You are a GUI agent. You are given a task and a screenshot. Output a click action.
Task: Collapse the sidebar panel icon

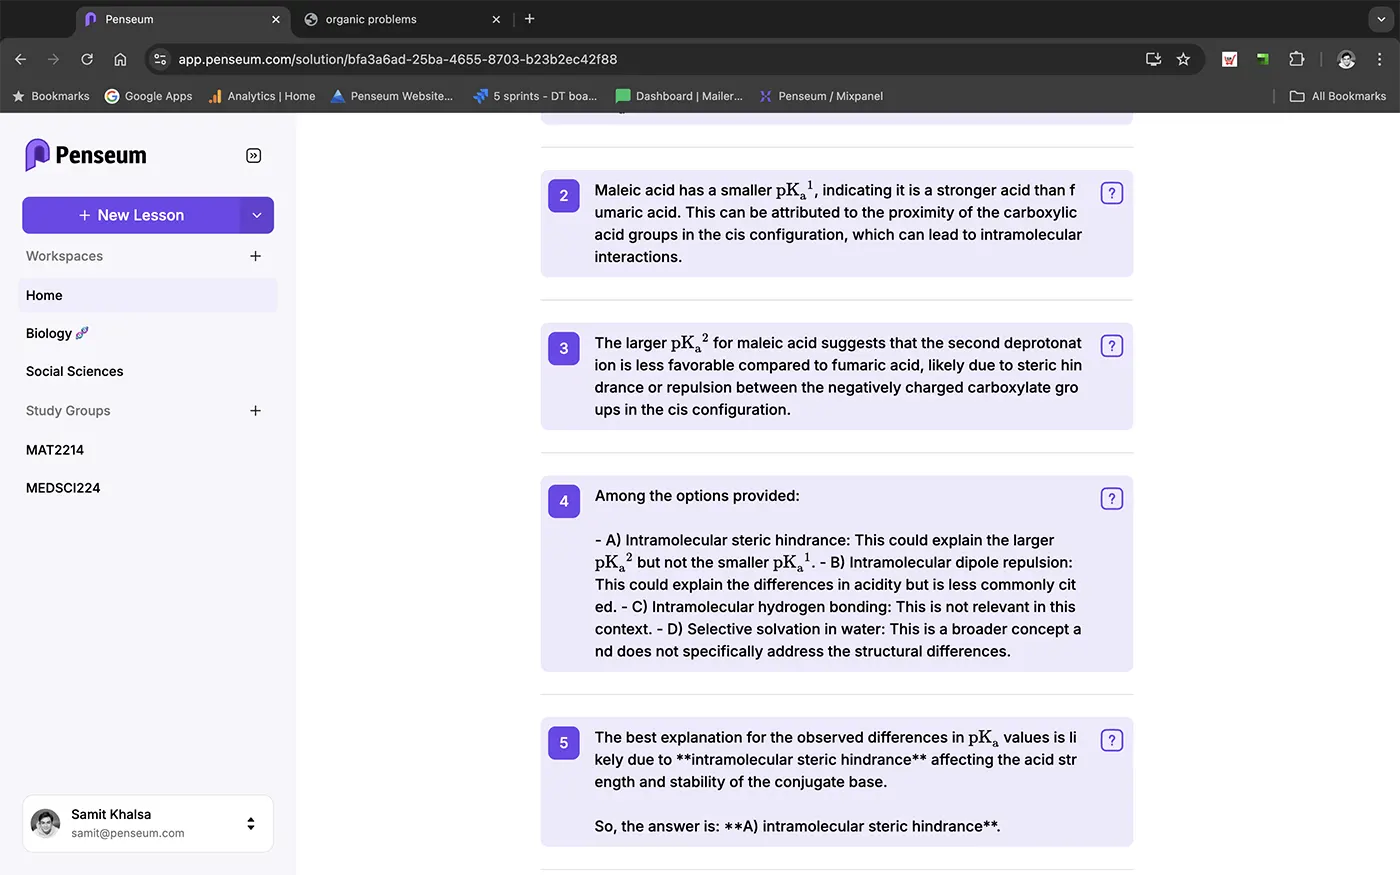[x=254, y=155]
